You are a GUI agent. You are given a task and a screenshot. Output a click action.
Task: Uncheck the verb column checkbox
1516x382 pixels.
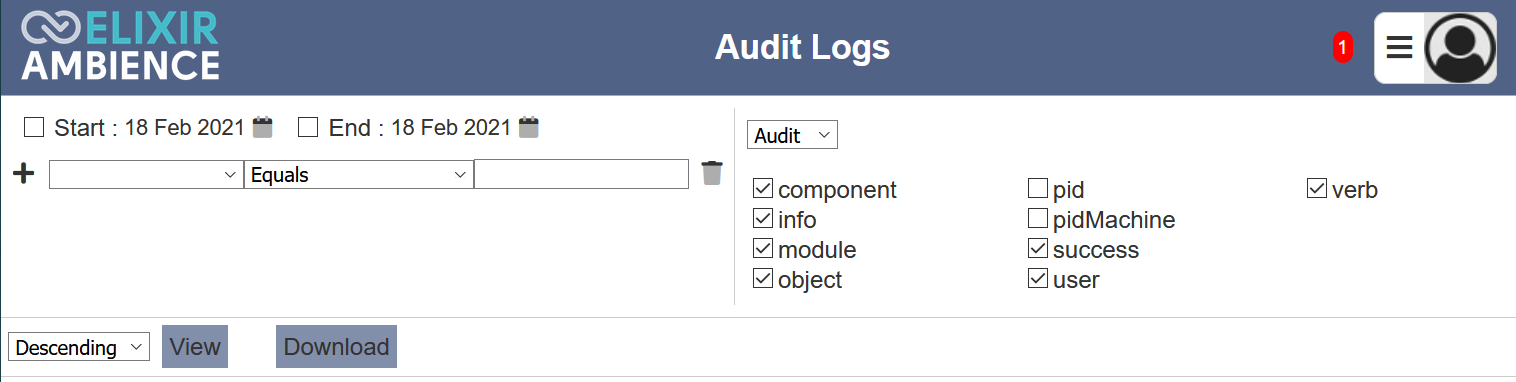[x=1317, y=189]
